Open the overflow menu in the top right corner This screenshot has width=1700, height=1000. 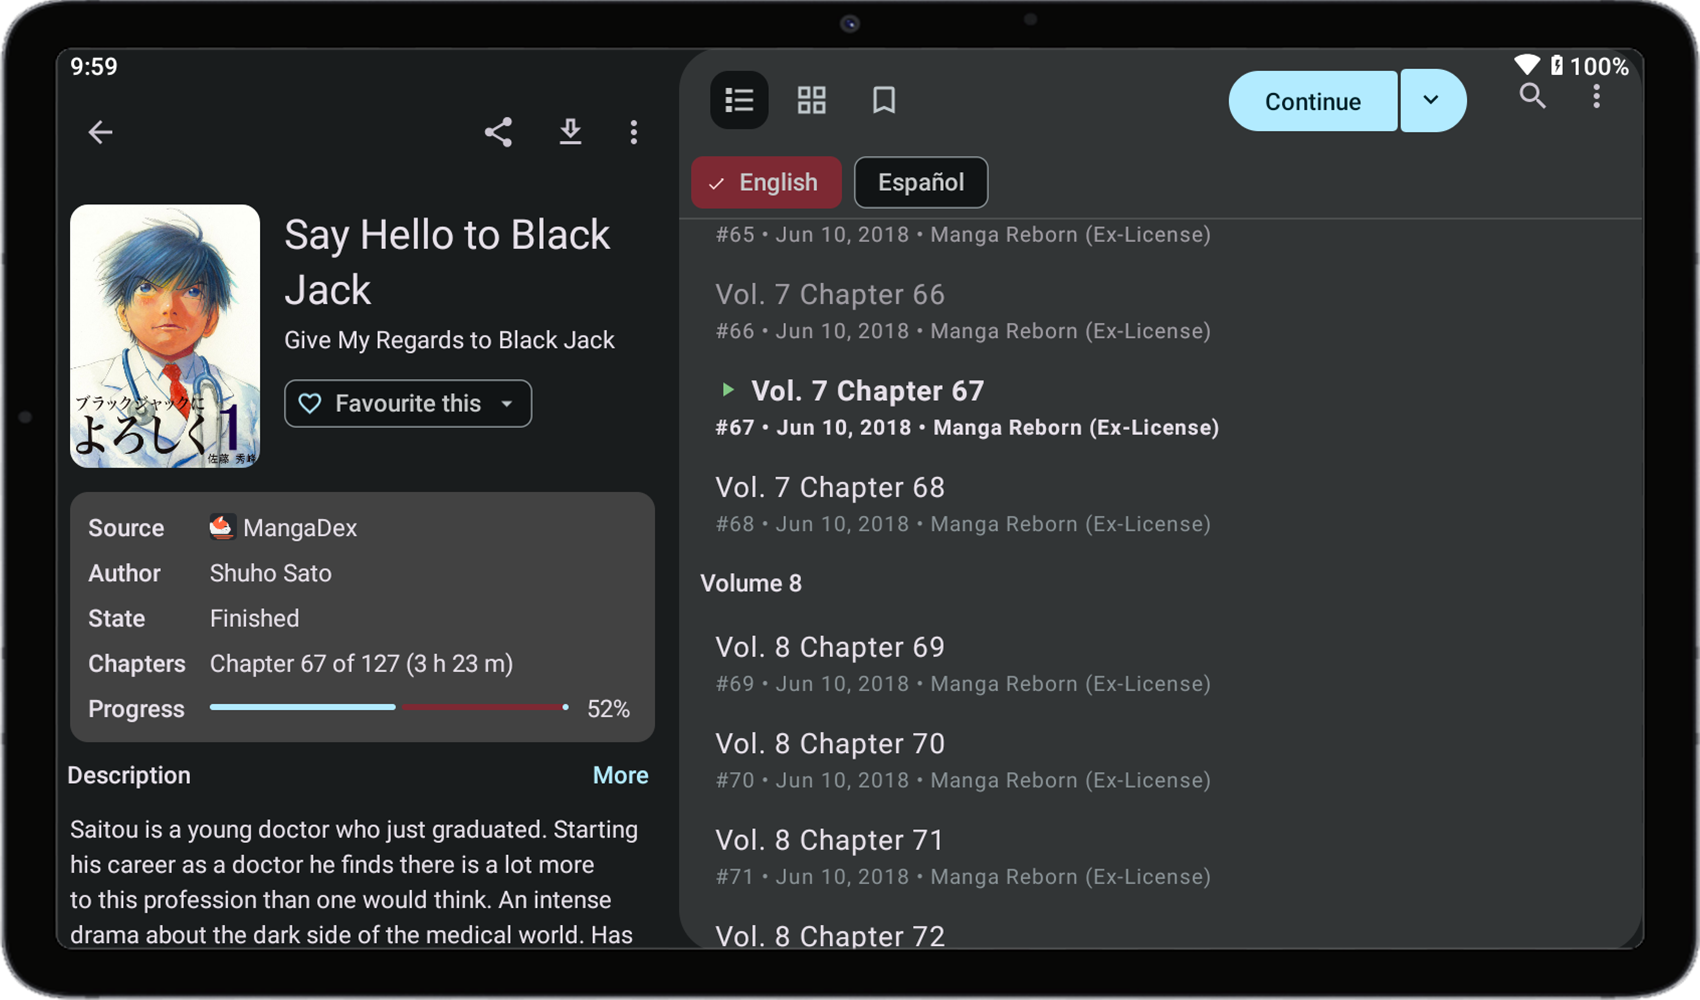point(1596,97)
